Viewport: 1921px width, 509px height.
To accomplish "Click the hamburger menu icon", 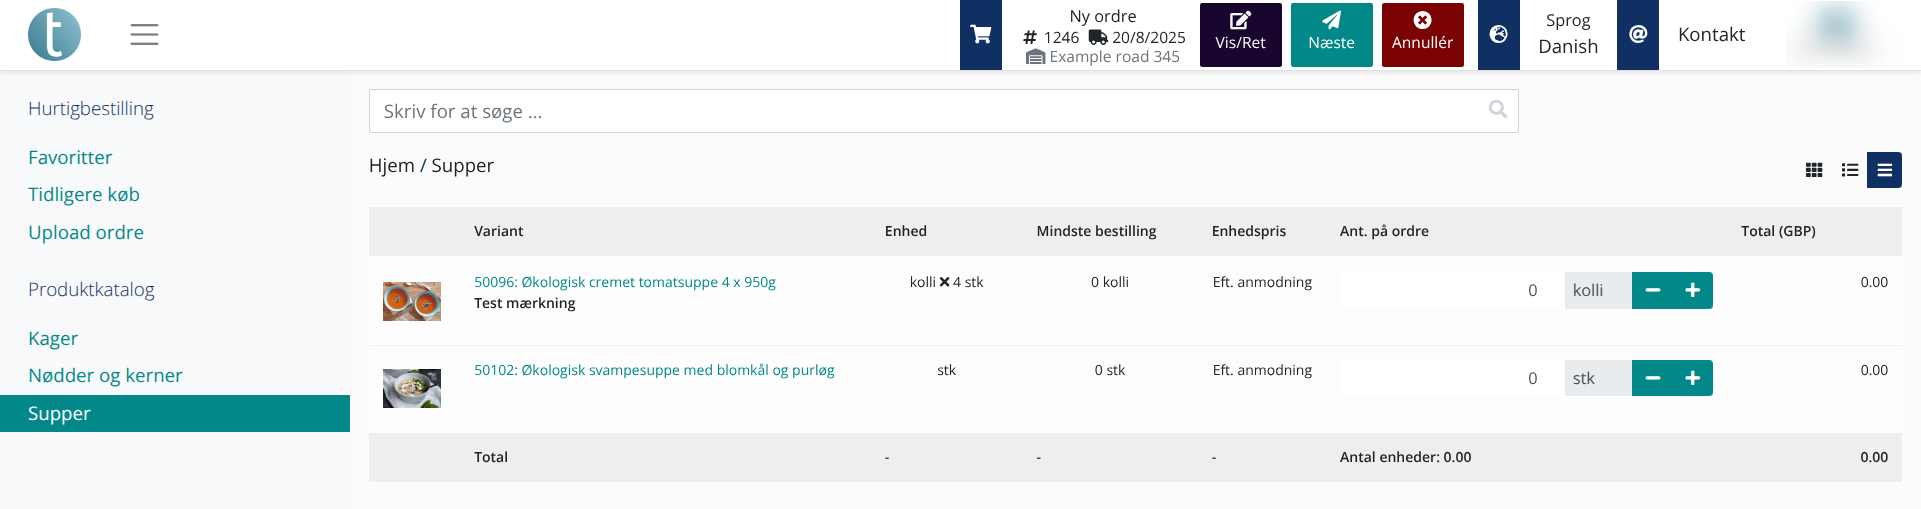I will click(x=144, y=35).
